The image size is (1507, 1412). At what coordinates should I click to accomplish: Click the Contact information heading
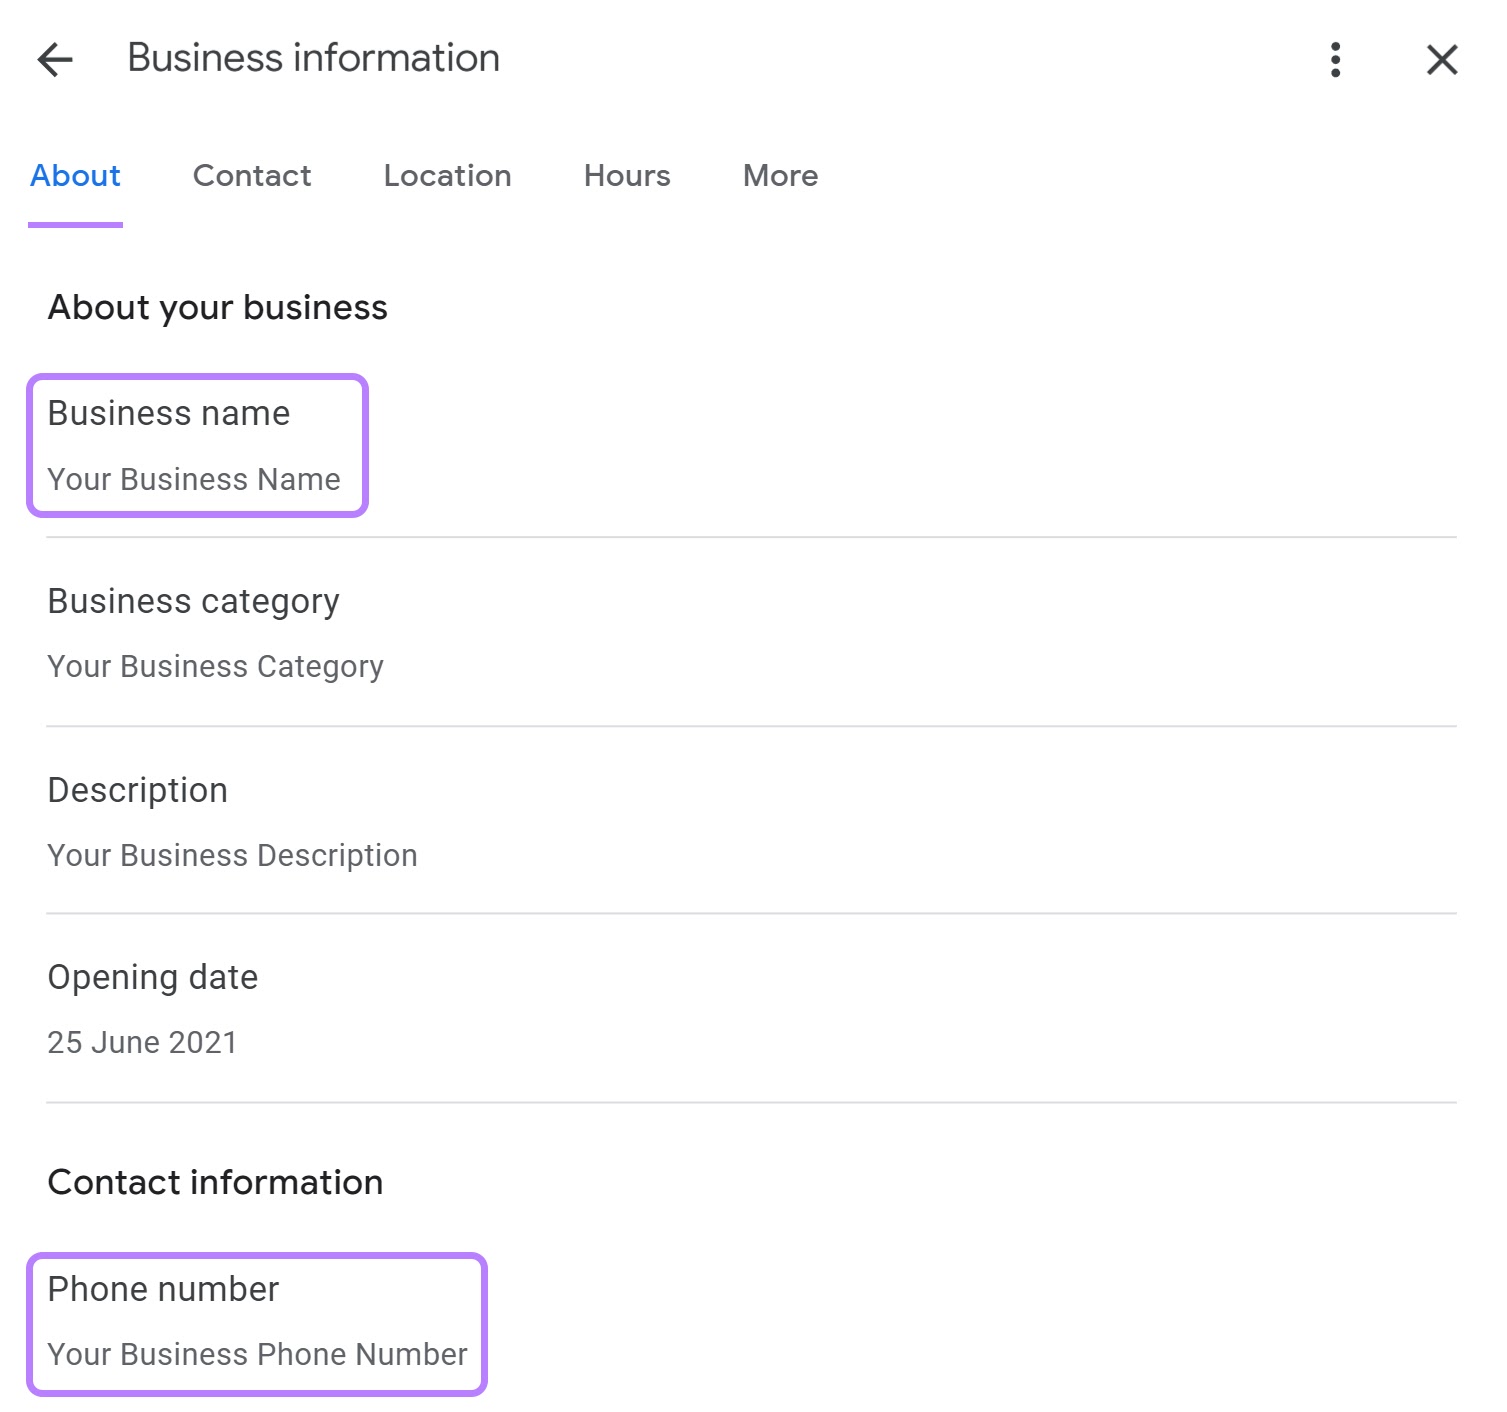[214, 1182]
